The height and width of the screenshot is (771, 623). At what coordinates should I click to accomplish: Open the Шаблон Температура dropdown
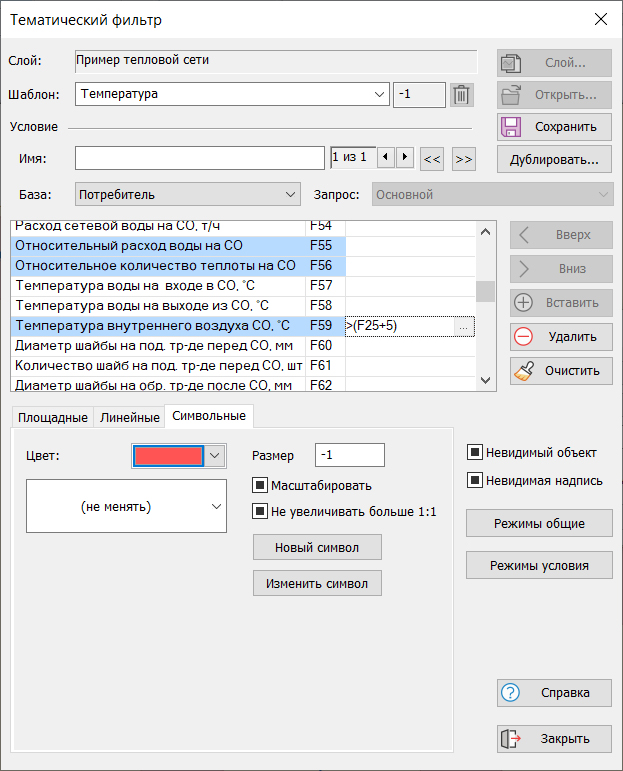[x=379, y=95]
